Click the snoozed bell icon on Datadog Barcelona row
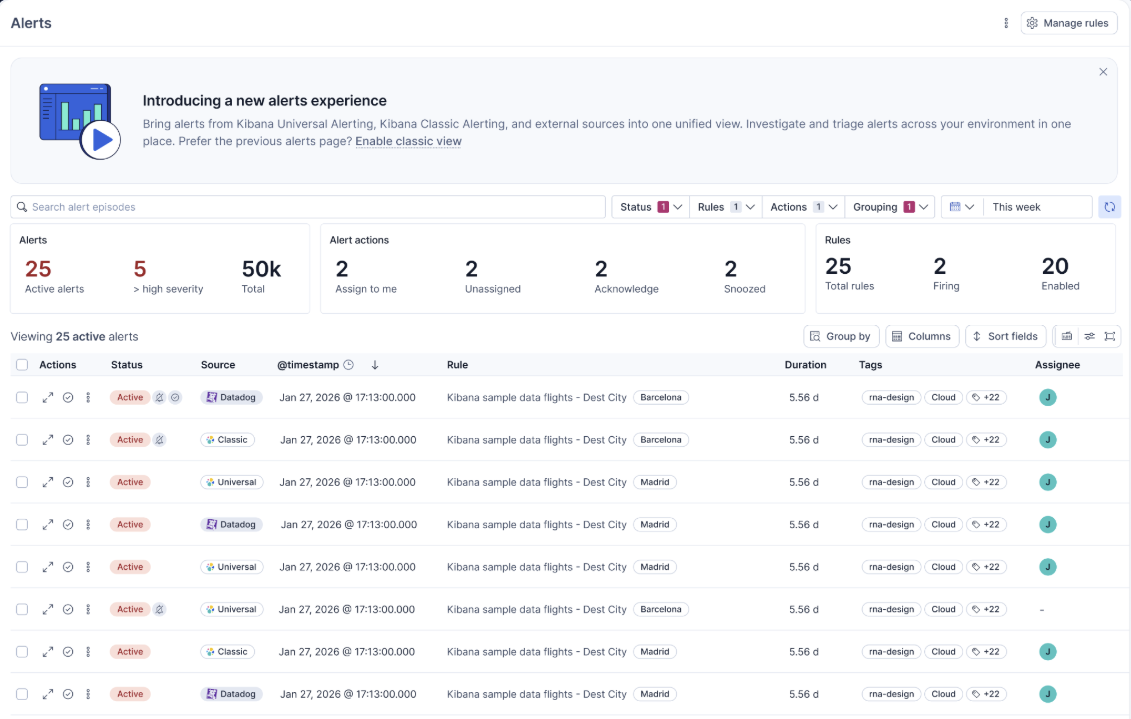Viewport: 1131px width, 719px height. pyautogui.click(x=159, y=397)
